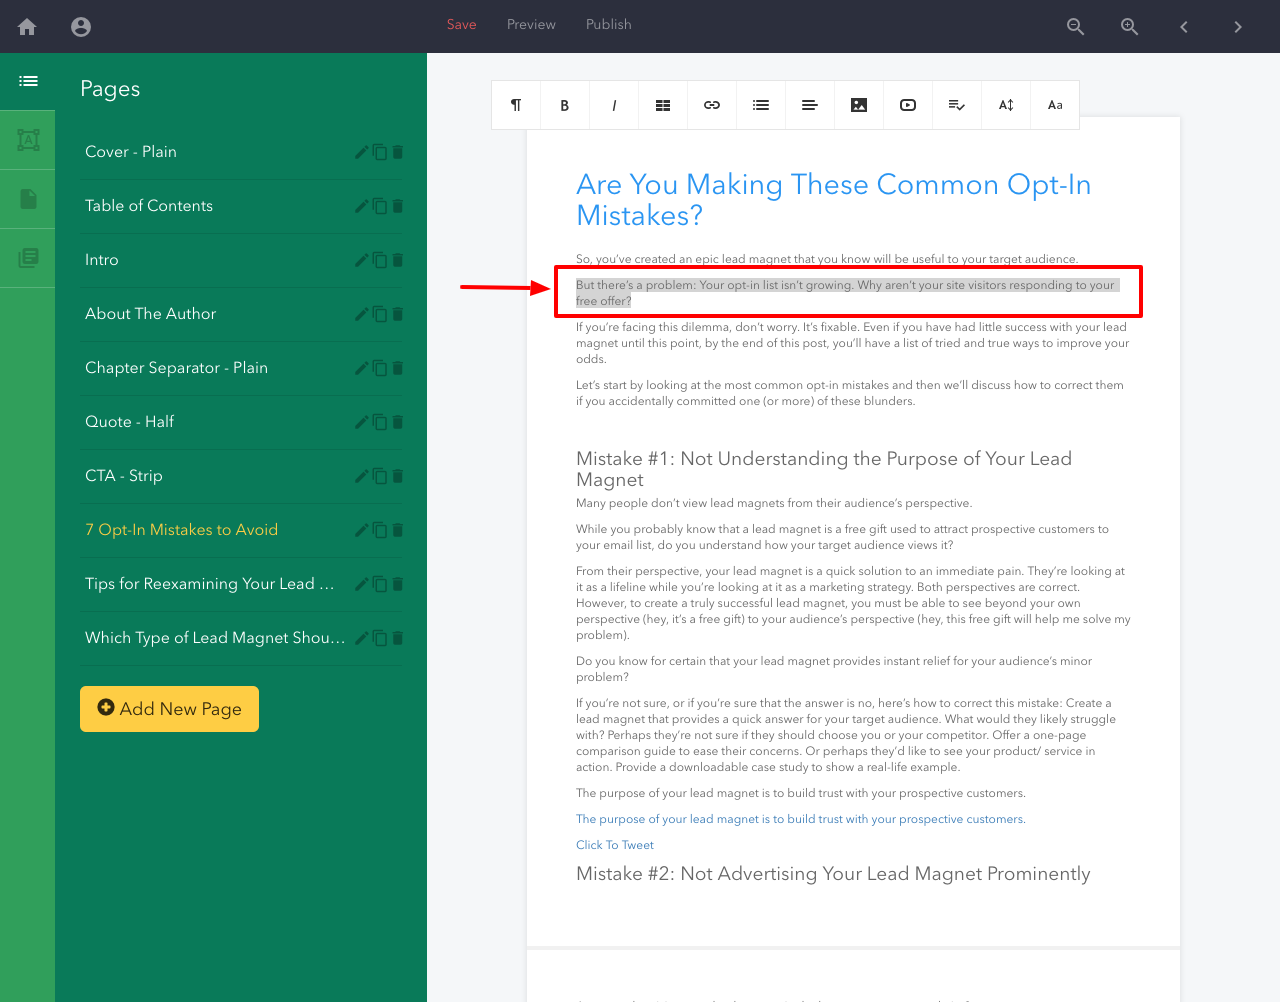The height and width of the screenshot is (1002, 1280).
Task: Delete the Cover - Plain page
Action: click(397, 152)
